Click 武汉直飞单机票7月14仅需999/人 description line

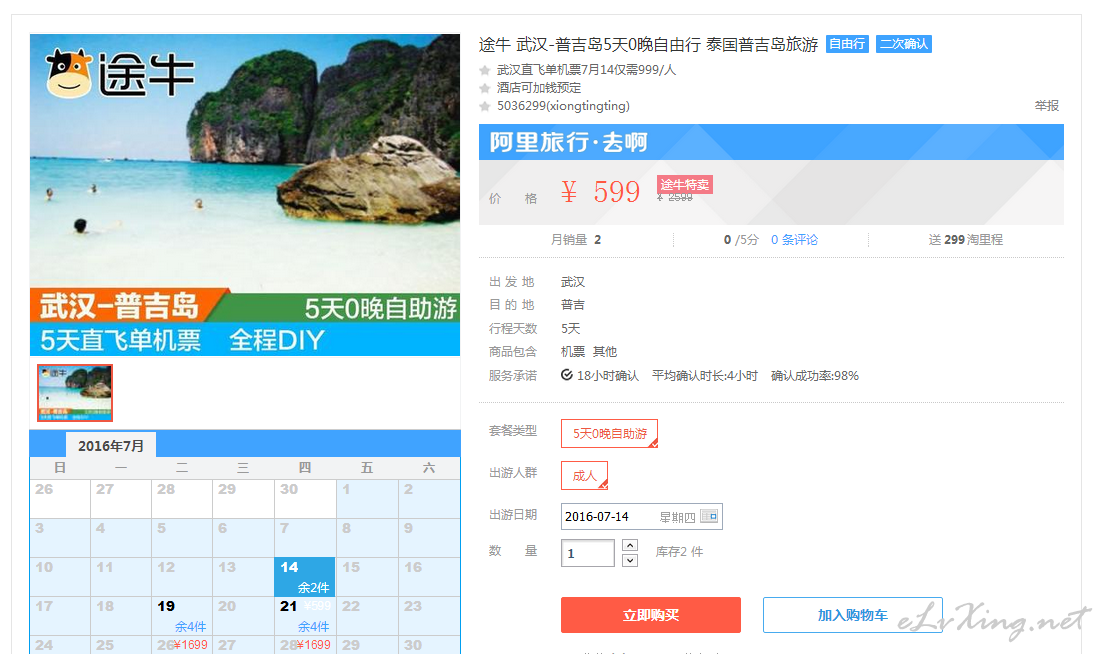click(x=586, y=70)
